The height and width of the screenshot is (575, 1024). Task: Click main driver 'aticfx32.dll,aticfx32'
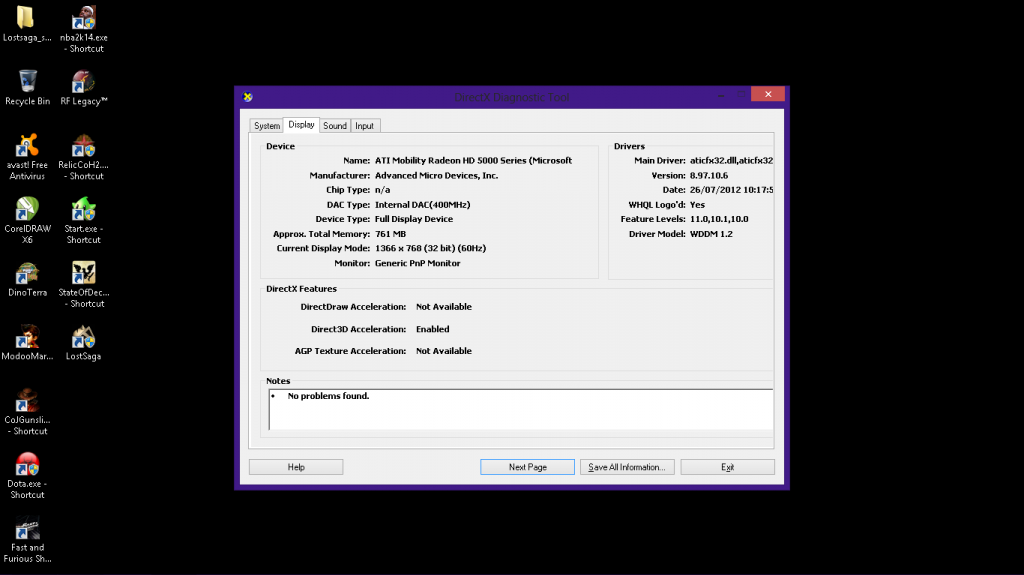(x=731, y=161)
